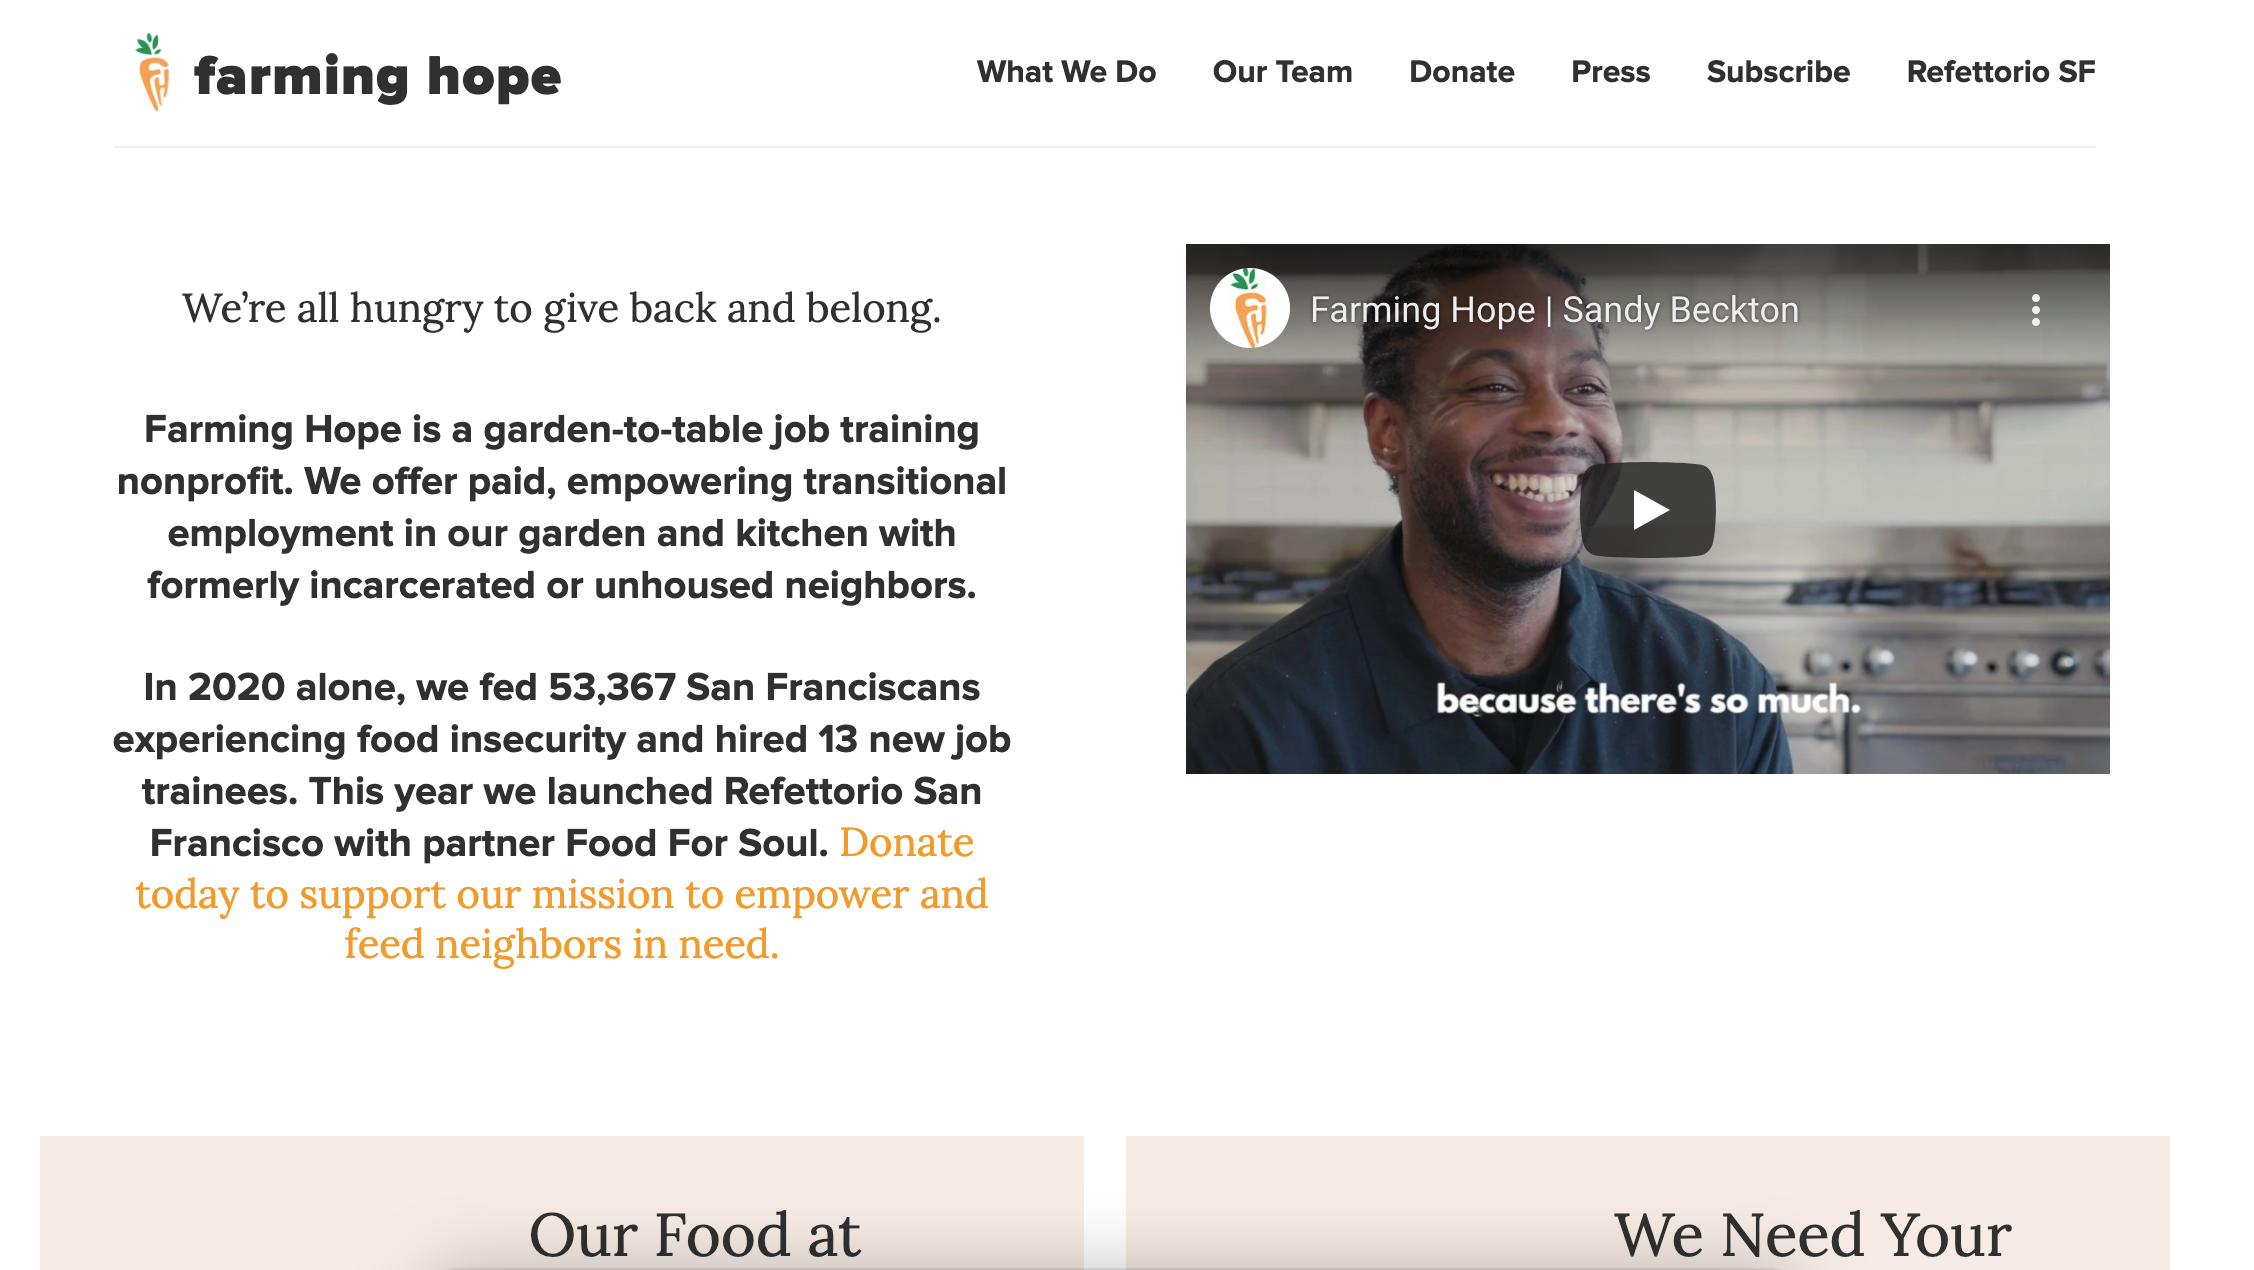This screenshot has height=1270, width=2254.
Task: Click the Farming Hope carrot logo icon
Action: (152, 72)
